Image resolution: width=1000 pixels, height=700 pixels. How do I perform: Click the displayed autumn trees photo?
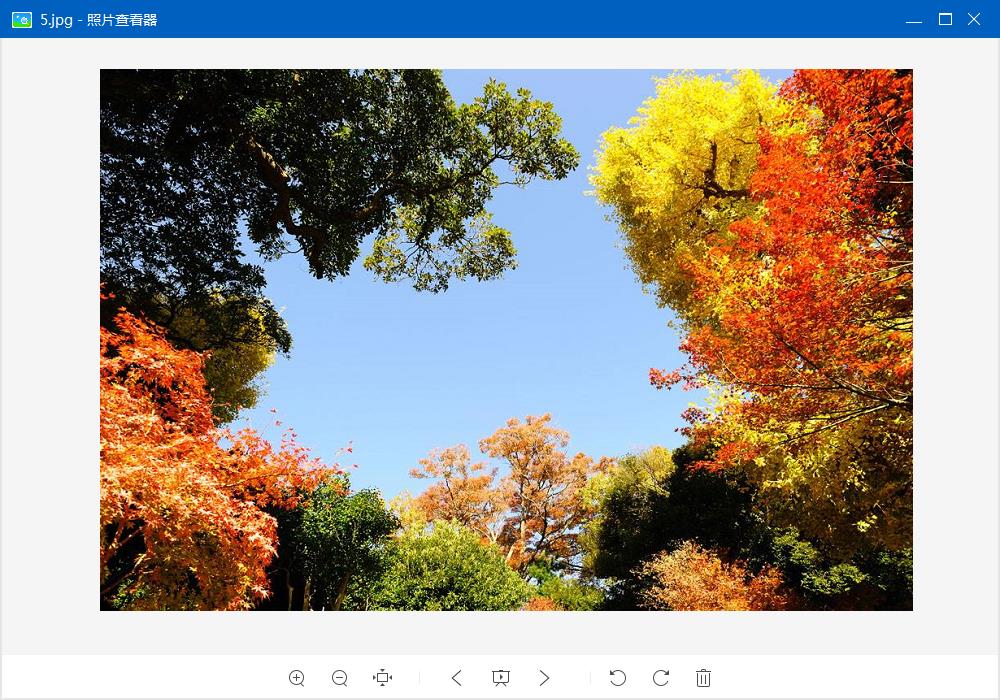click(x=506, y=340)
